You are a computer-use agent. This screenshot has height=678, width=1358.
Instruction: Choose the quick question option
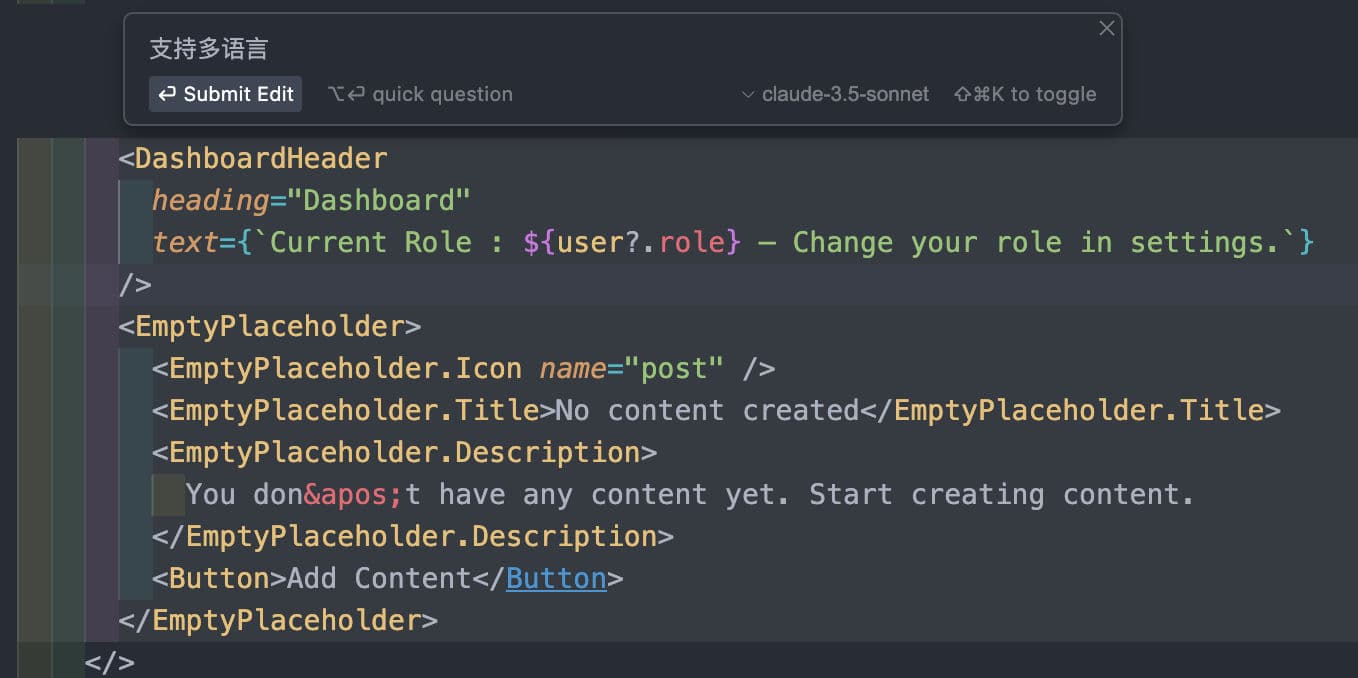tap(420, 94)
